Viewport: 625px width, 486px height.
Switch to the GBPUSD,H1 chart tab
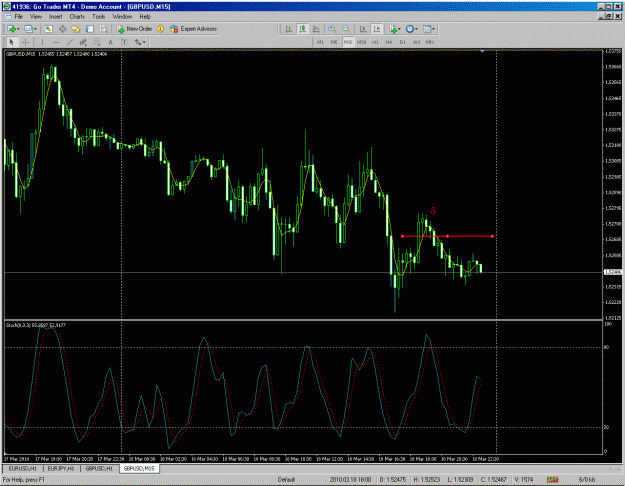99,468
